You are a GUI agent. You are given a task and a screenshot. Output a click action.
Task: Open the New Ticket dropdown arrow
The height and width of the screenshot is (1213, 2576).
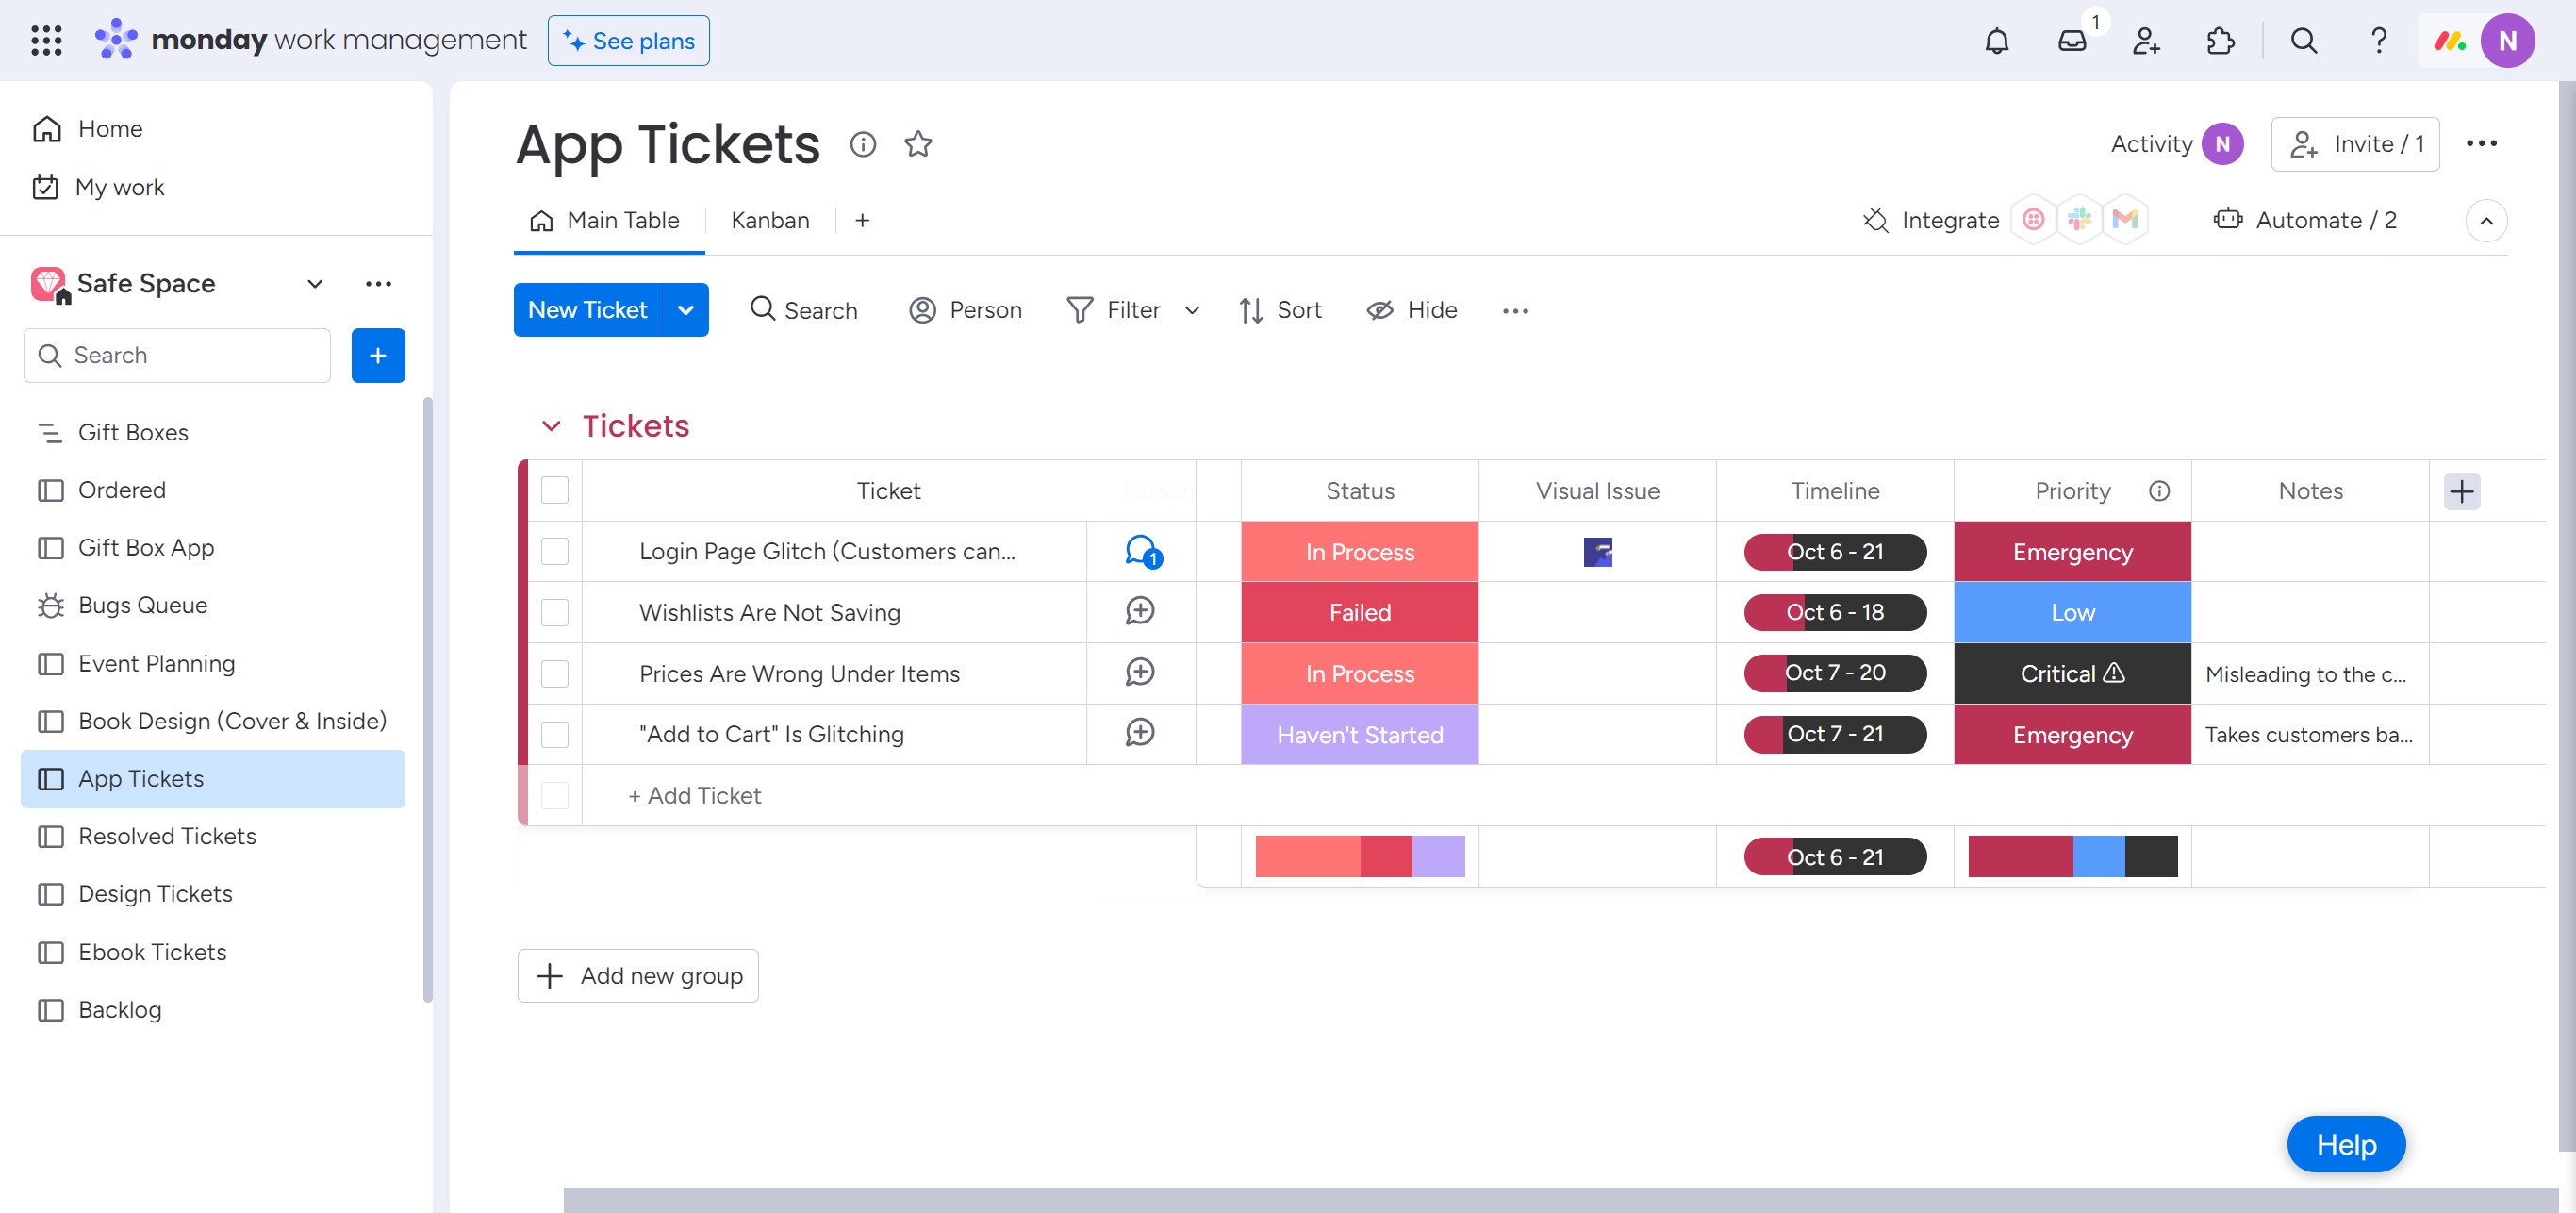[686, 310]
